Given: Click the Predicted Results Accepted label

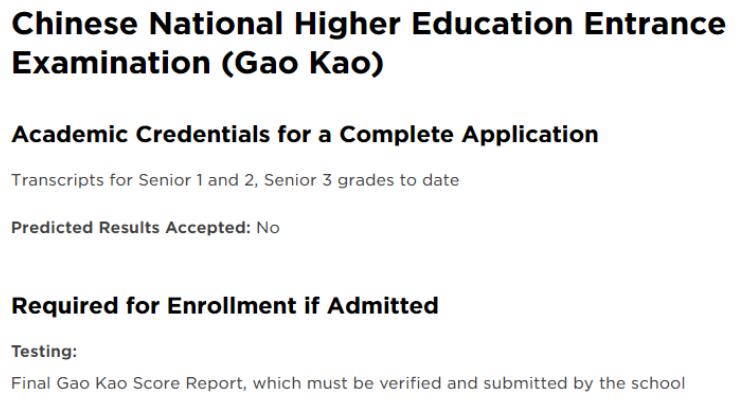Looking at the screenshot, I should [131, 228].
